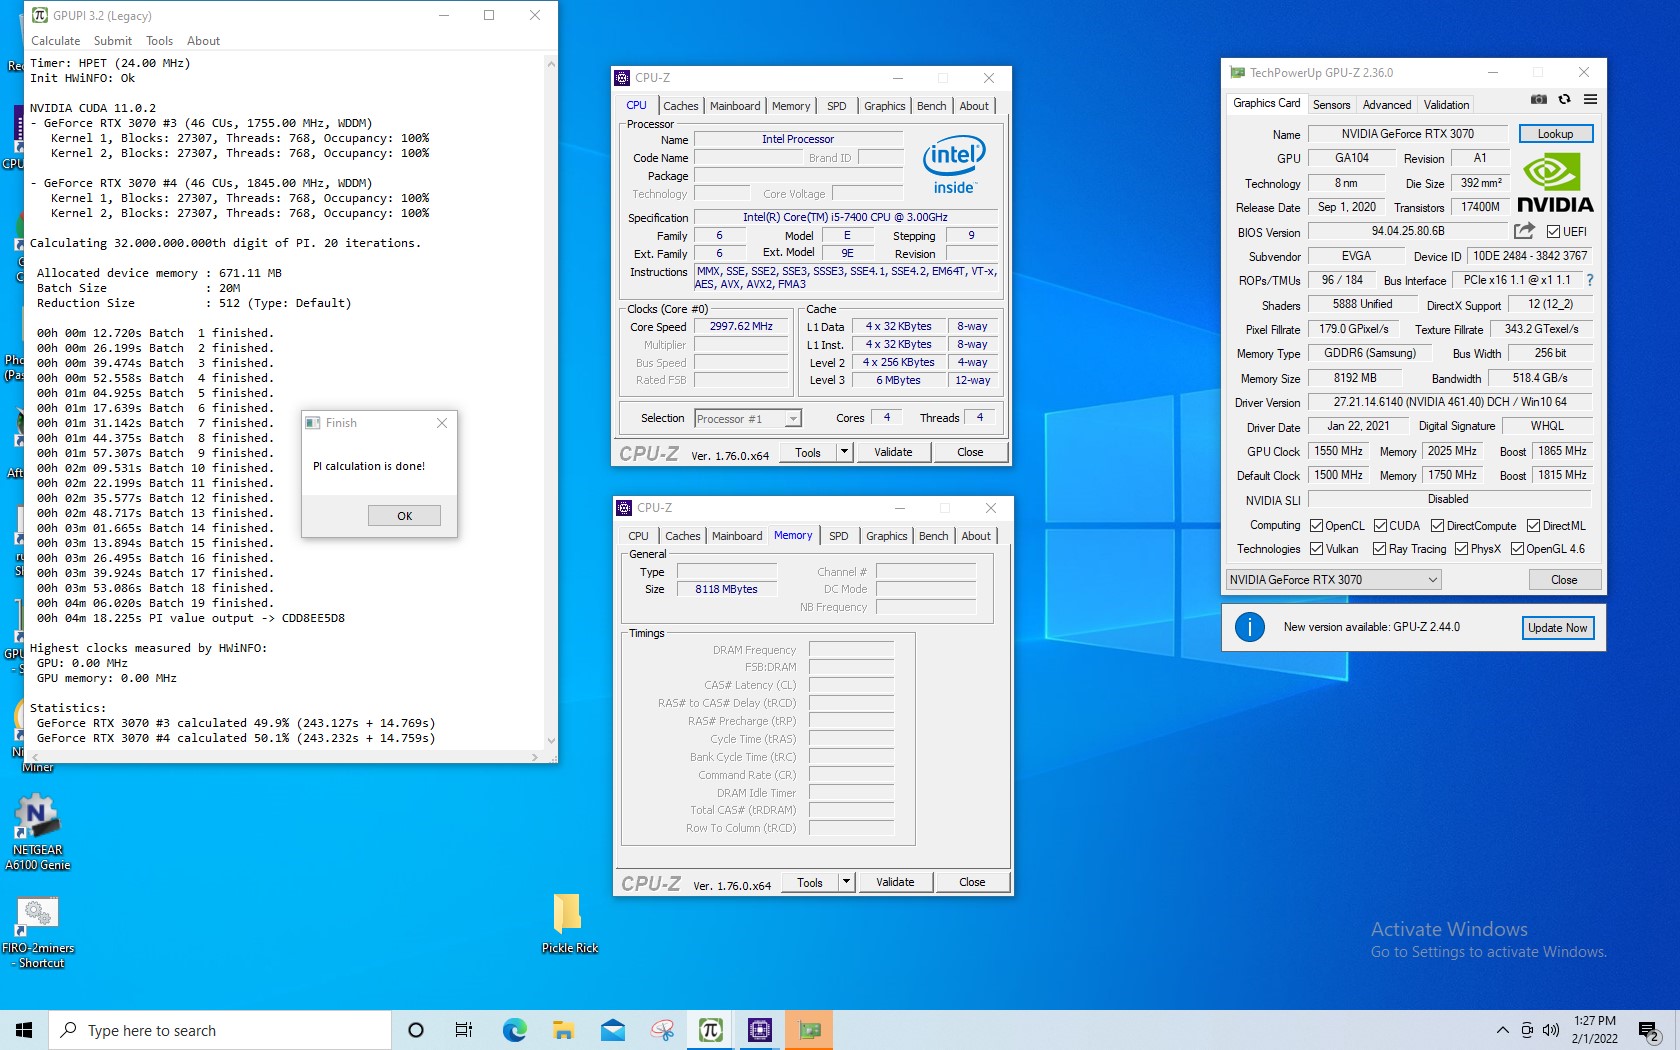Switch to Caches tab in upper CPU-Z

click(680, 106)
